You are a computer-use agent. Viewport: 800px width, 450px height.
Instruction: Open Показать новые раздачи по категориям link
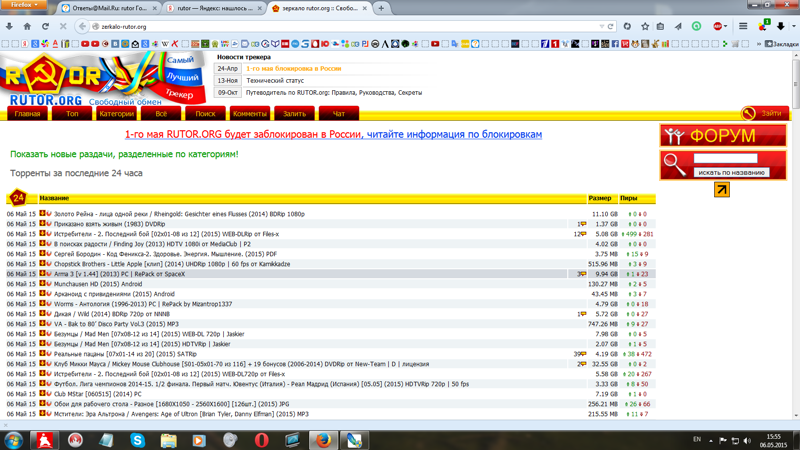[124, 154]
